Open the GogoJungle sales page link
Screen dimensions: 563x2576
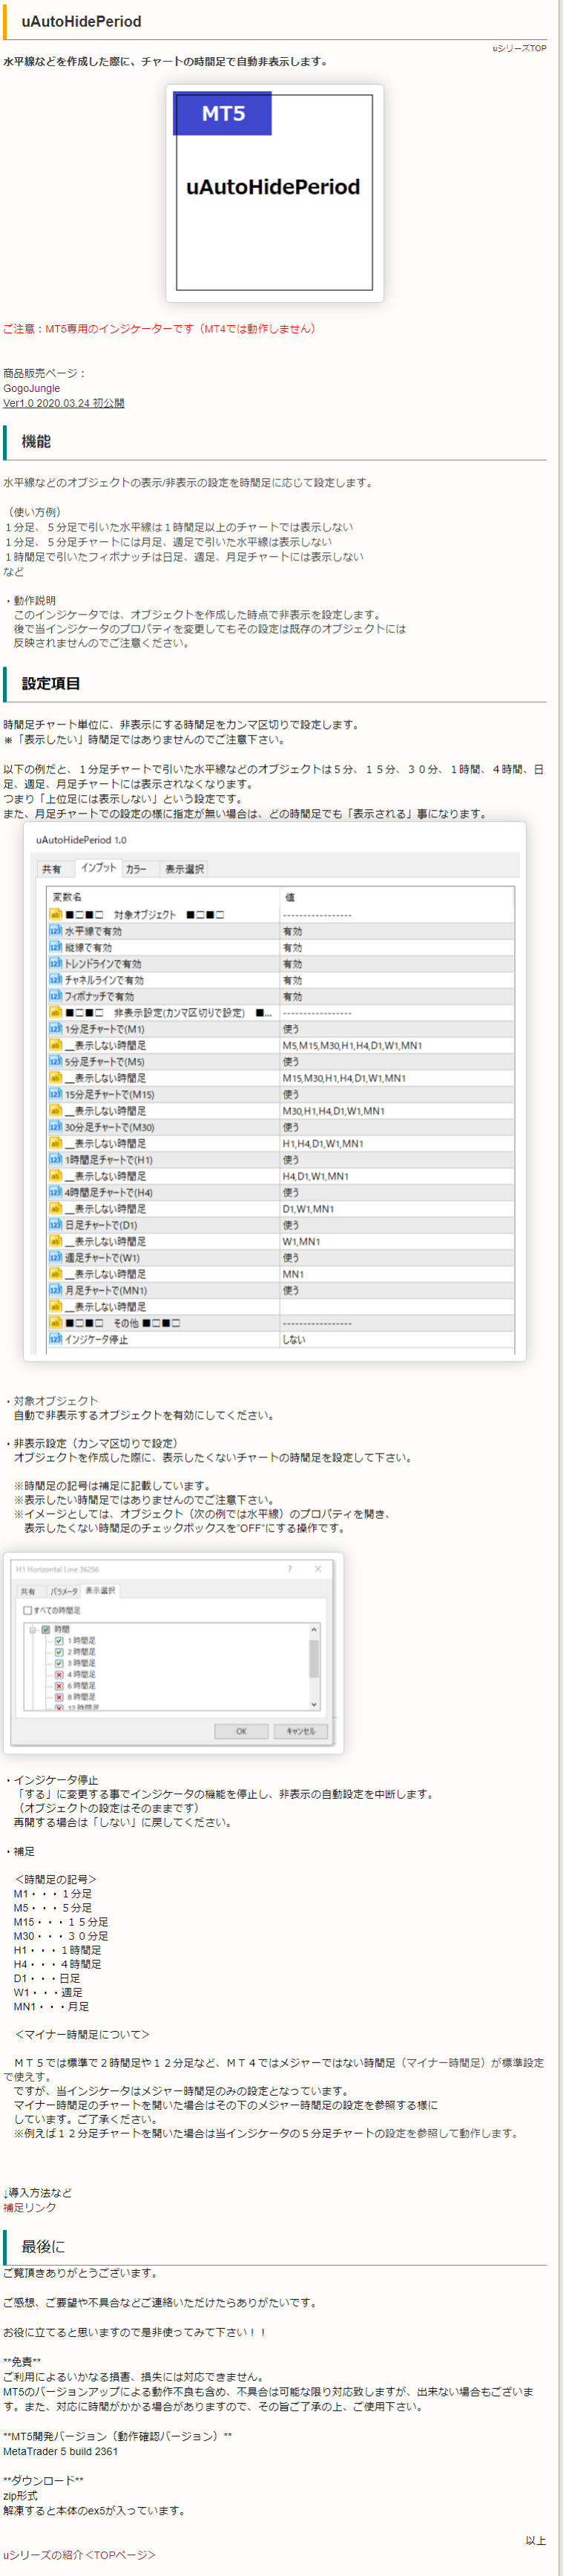[31, 388]
